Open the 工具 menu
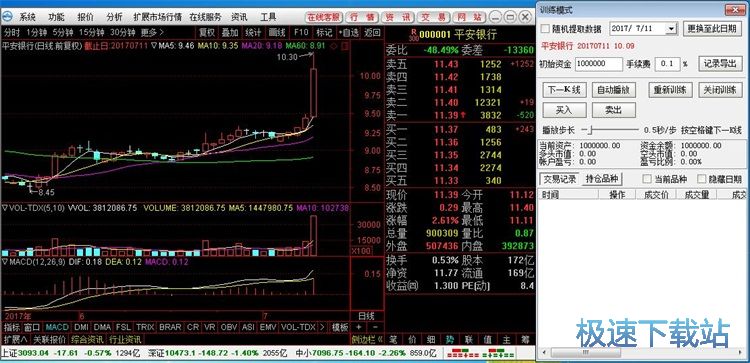 click(x=268, y=17)
